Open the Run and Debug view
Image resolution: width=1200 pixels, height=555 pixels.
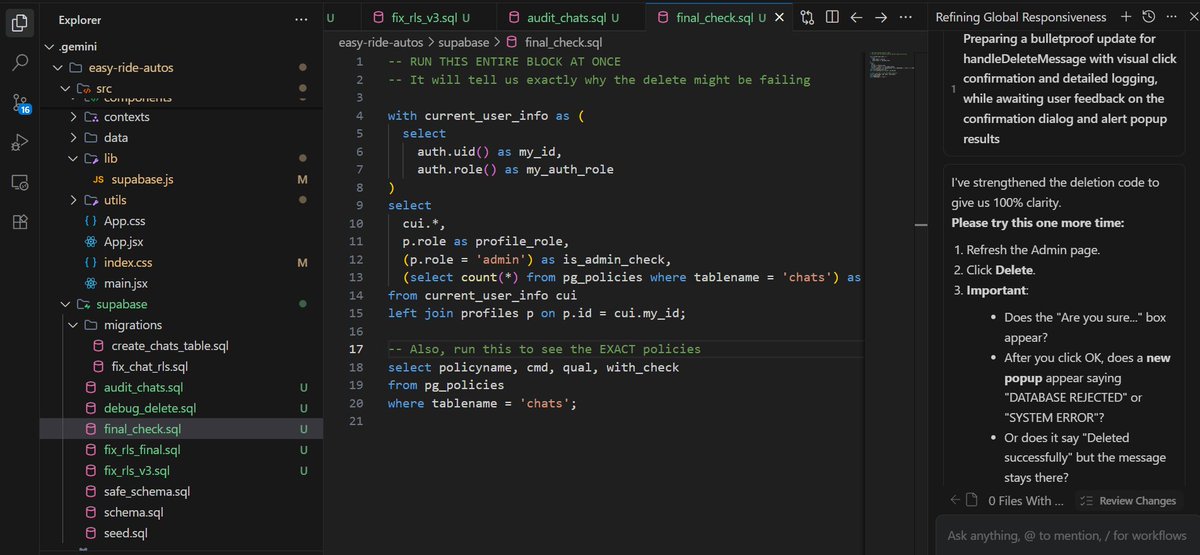[20, 143]
